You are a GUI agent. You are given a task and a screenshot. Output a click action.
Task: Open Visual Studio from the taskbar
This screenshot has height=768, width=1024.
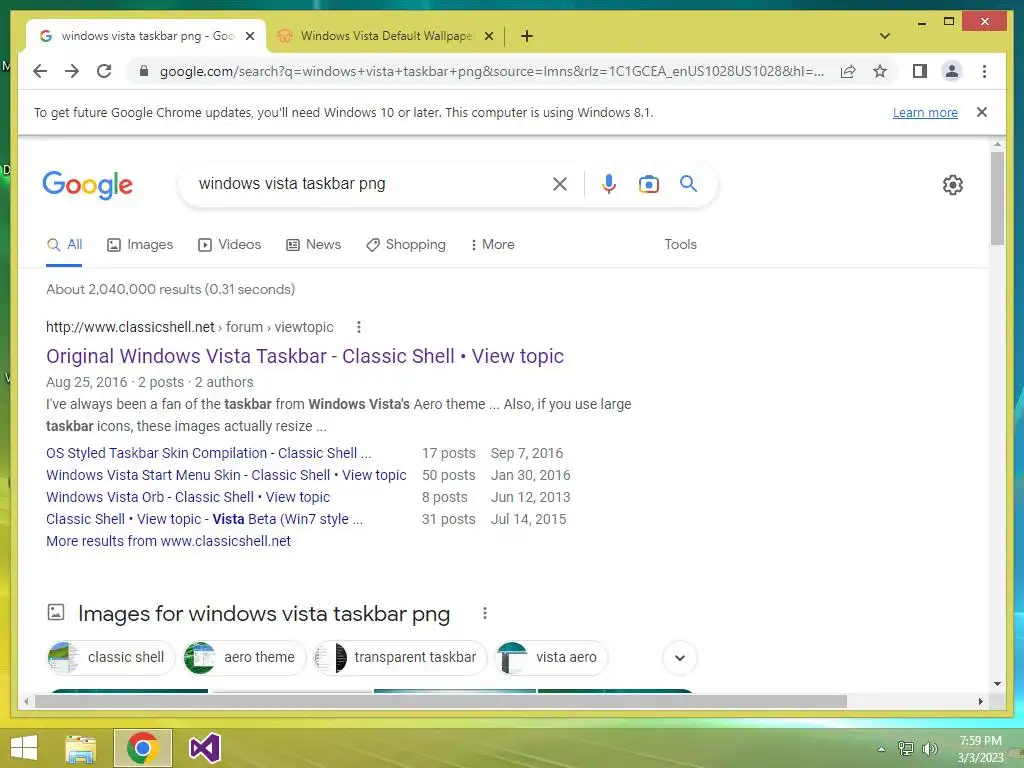click(x=204, y=748)
